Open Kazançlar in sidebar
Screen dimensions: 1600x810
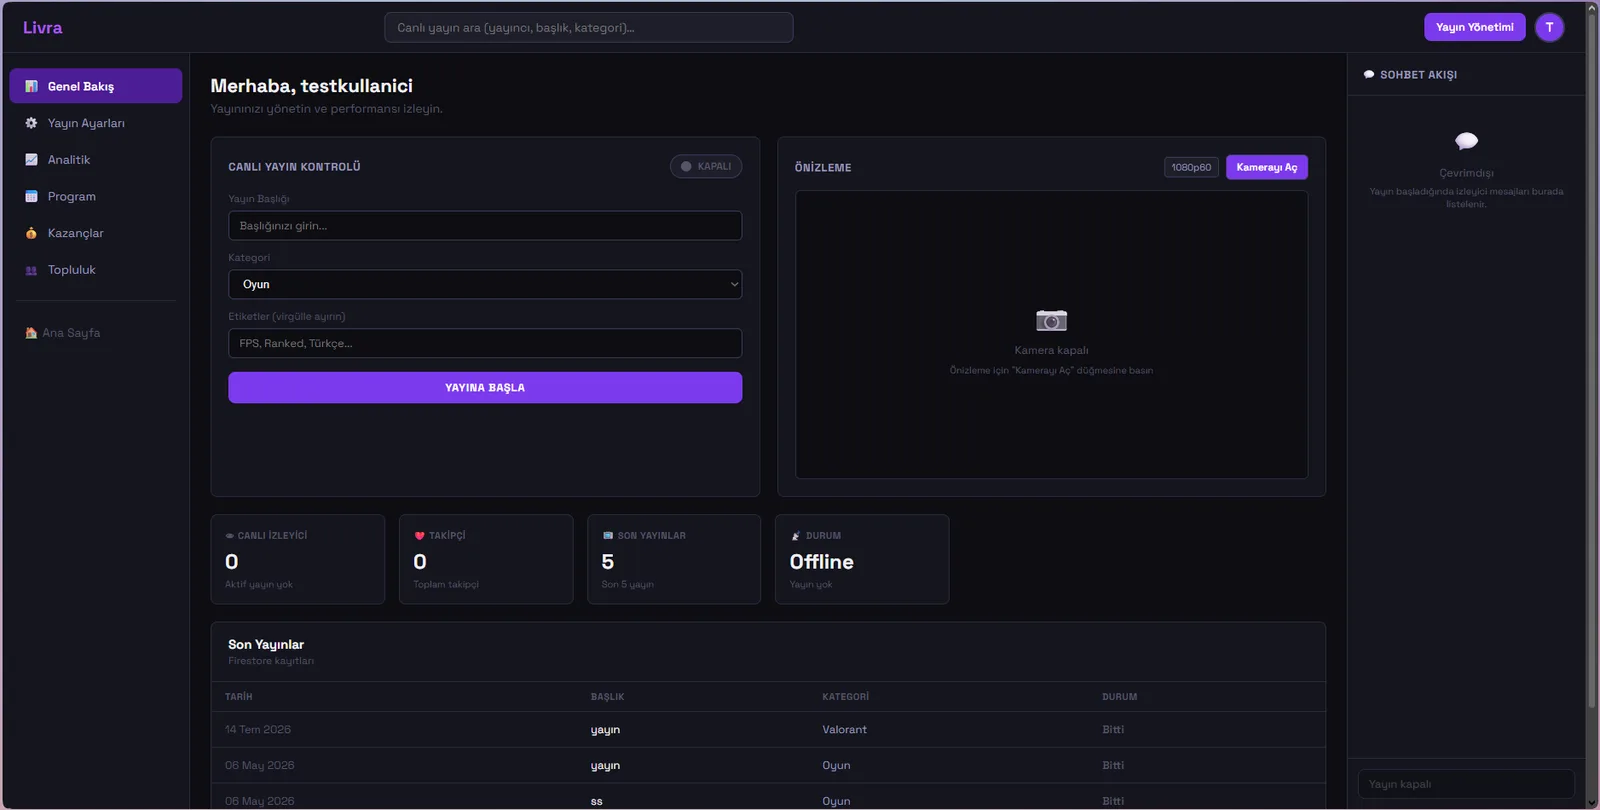[96, 233]
